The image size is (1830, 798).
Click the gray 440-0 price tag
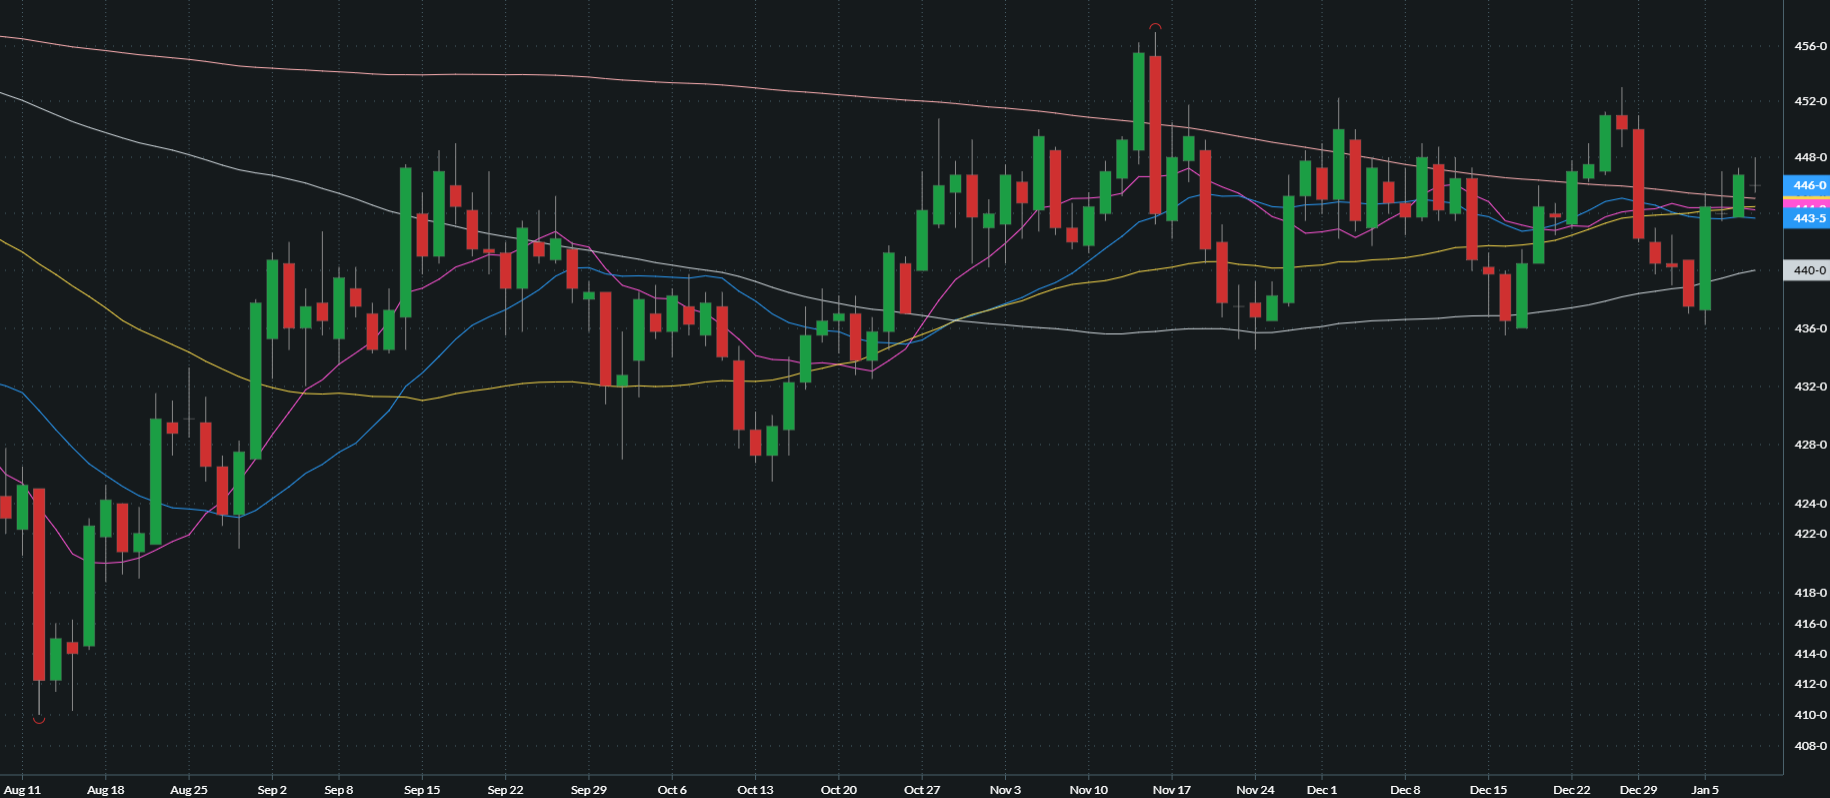(x=1807, y=270)
